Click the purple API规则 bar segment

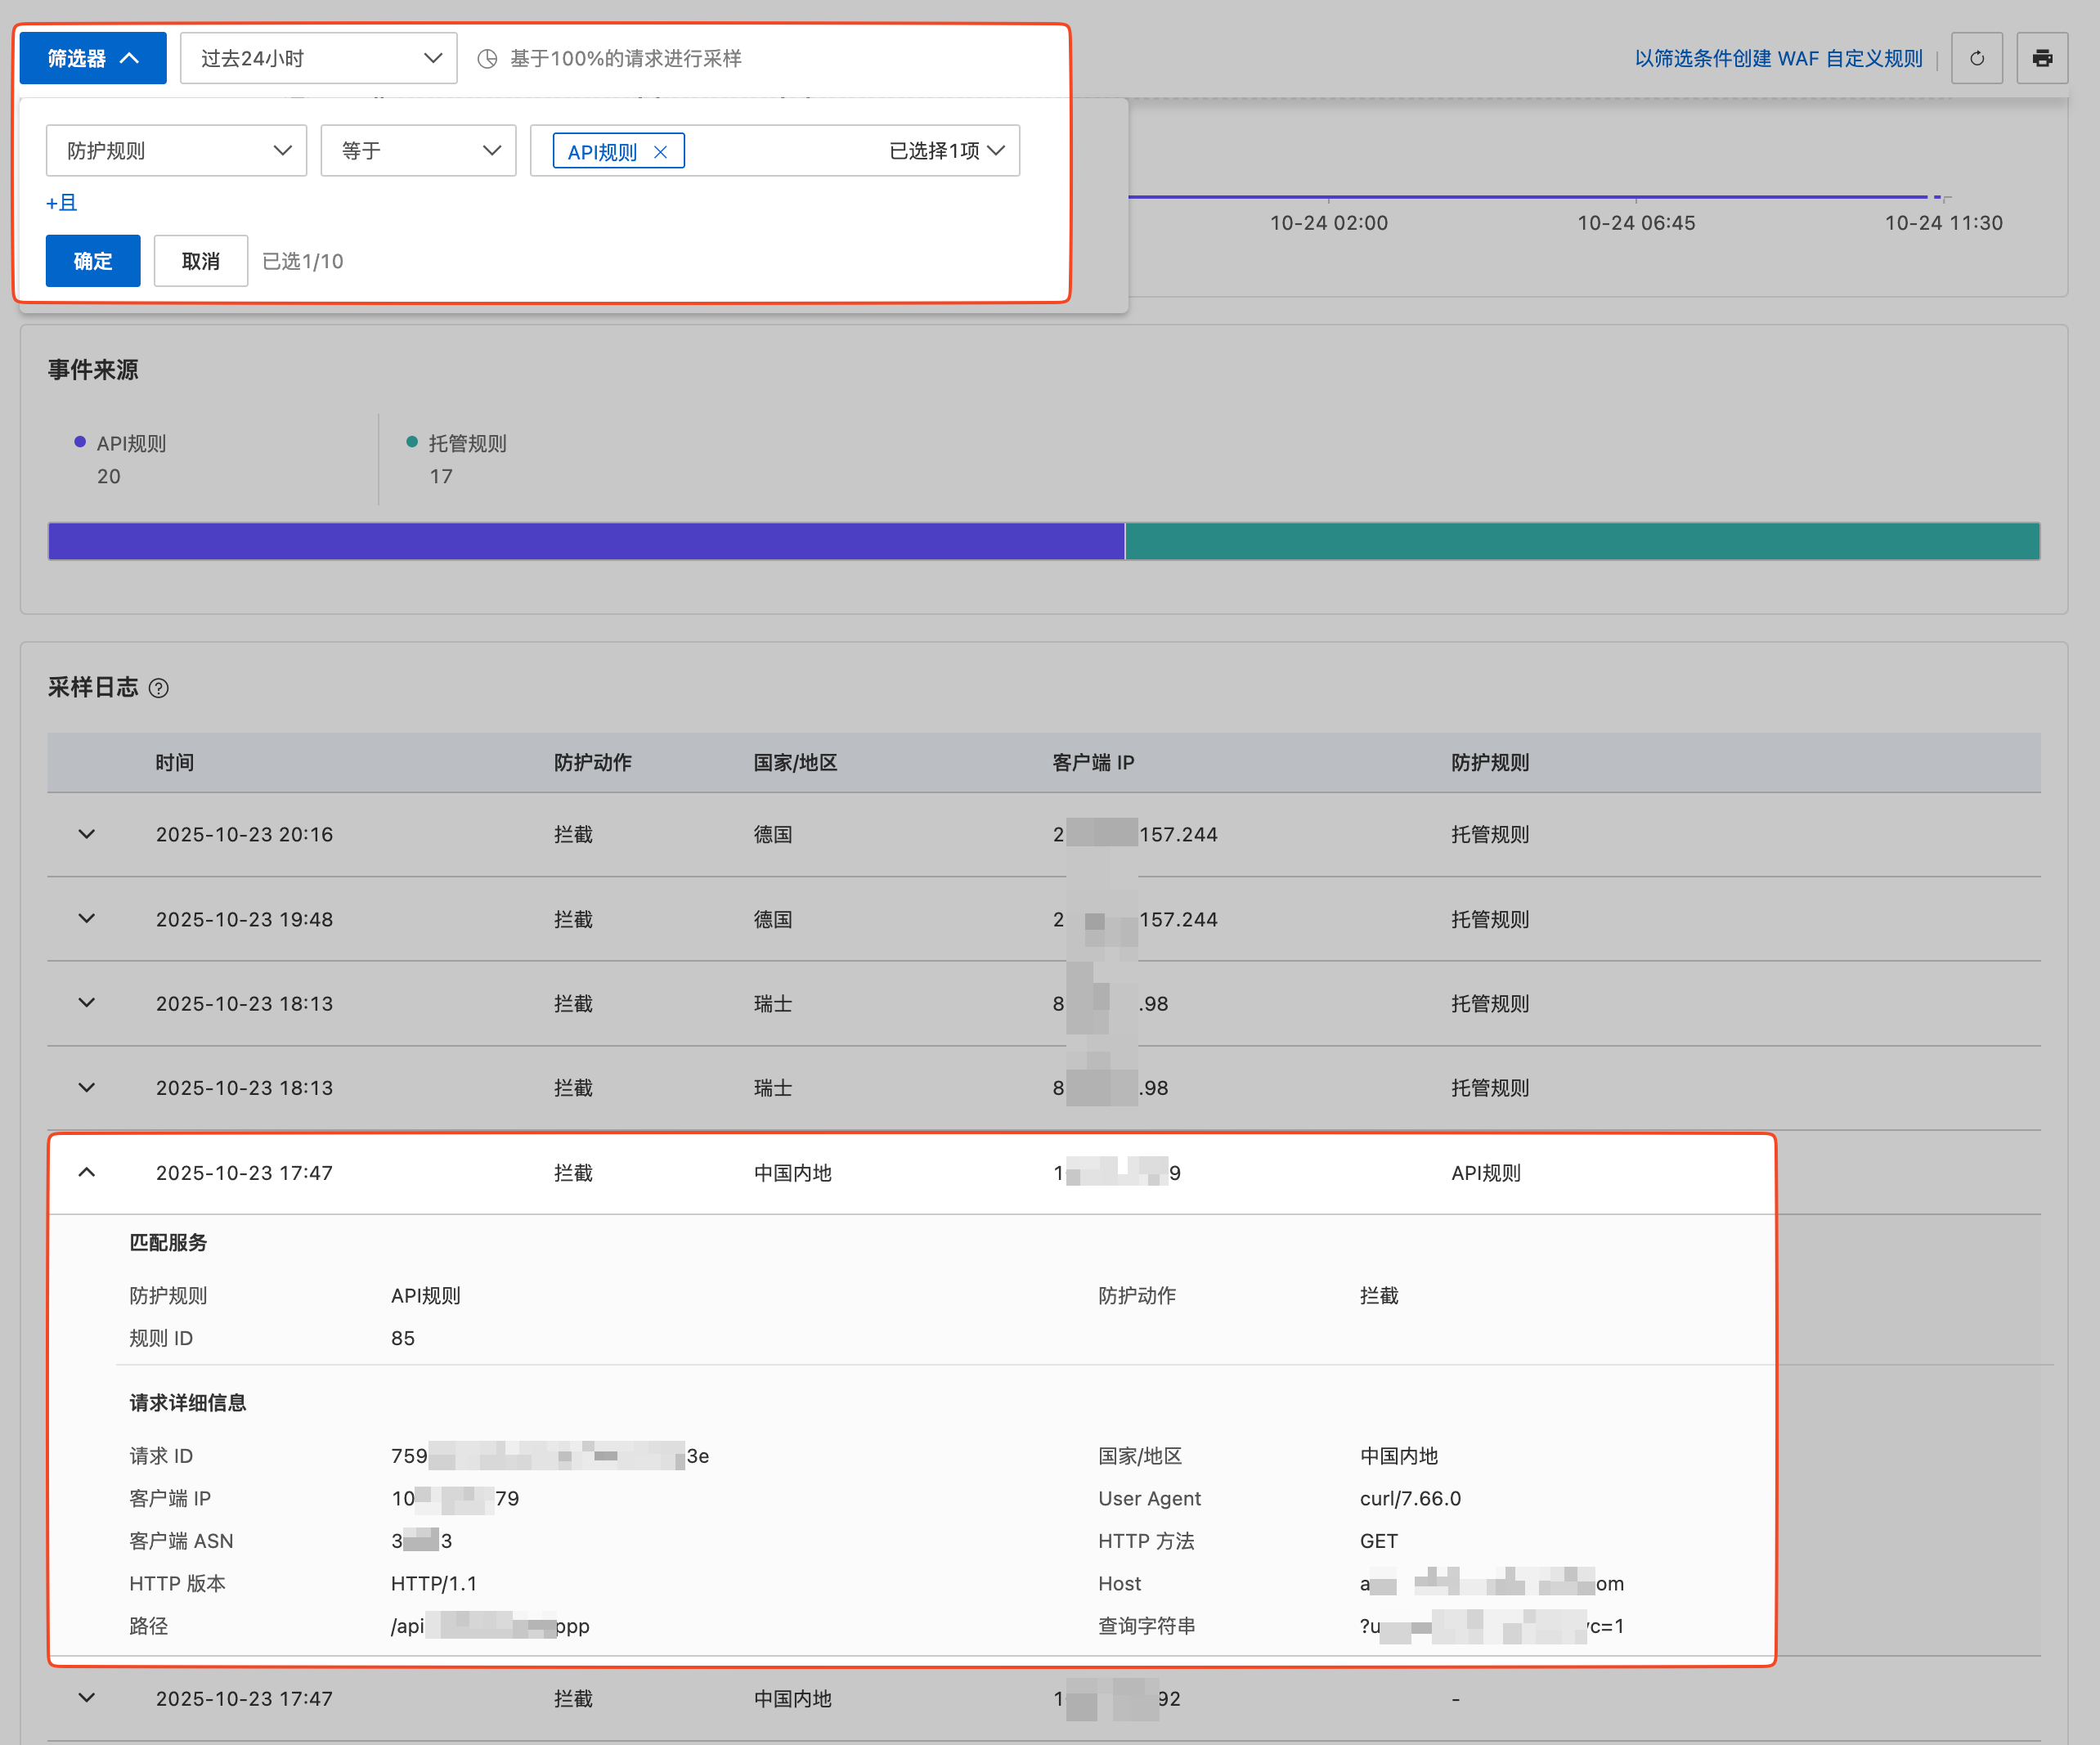pos(586,541)
